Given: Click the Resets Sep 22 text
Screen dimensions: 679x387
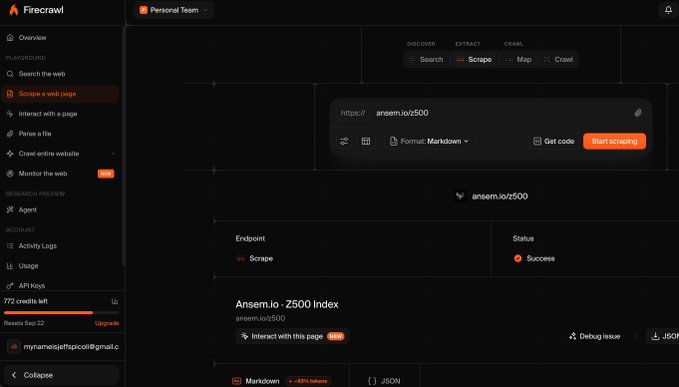Looking at the screenshot, I should click(x=24, y=323).
